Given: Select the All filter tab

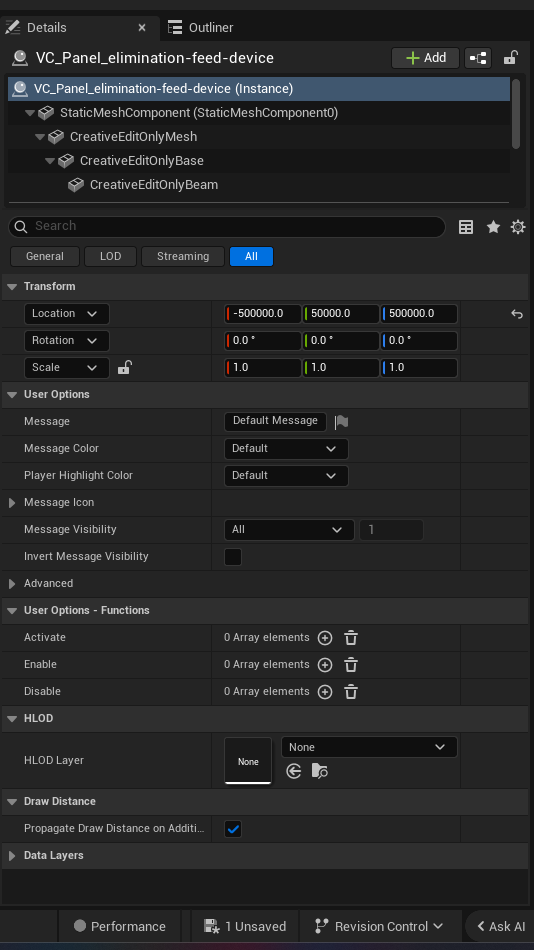Looking at the screenshot, I should [x=252, y=257].
